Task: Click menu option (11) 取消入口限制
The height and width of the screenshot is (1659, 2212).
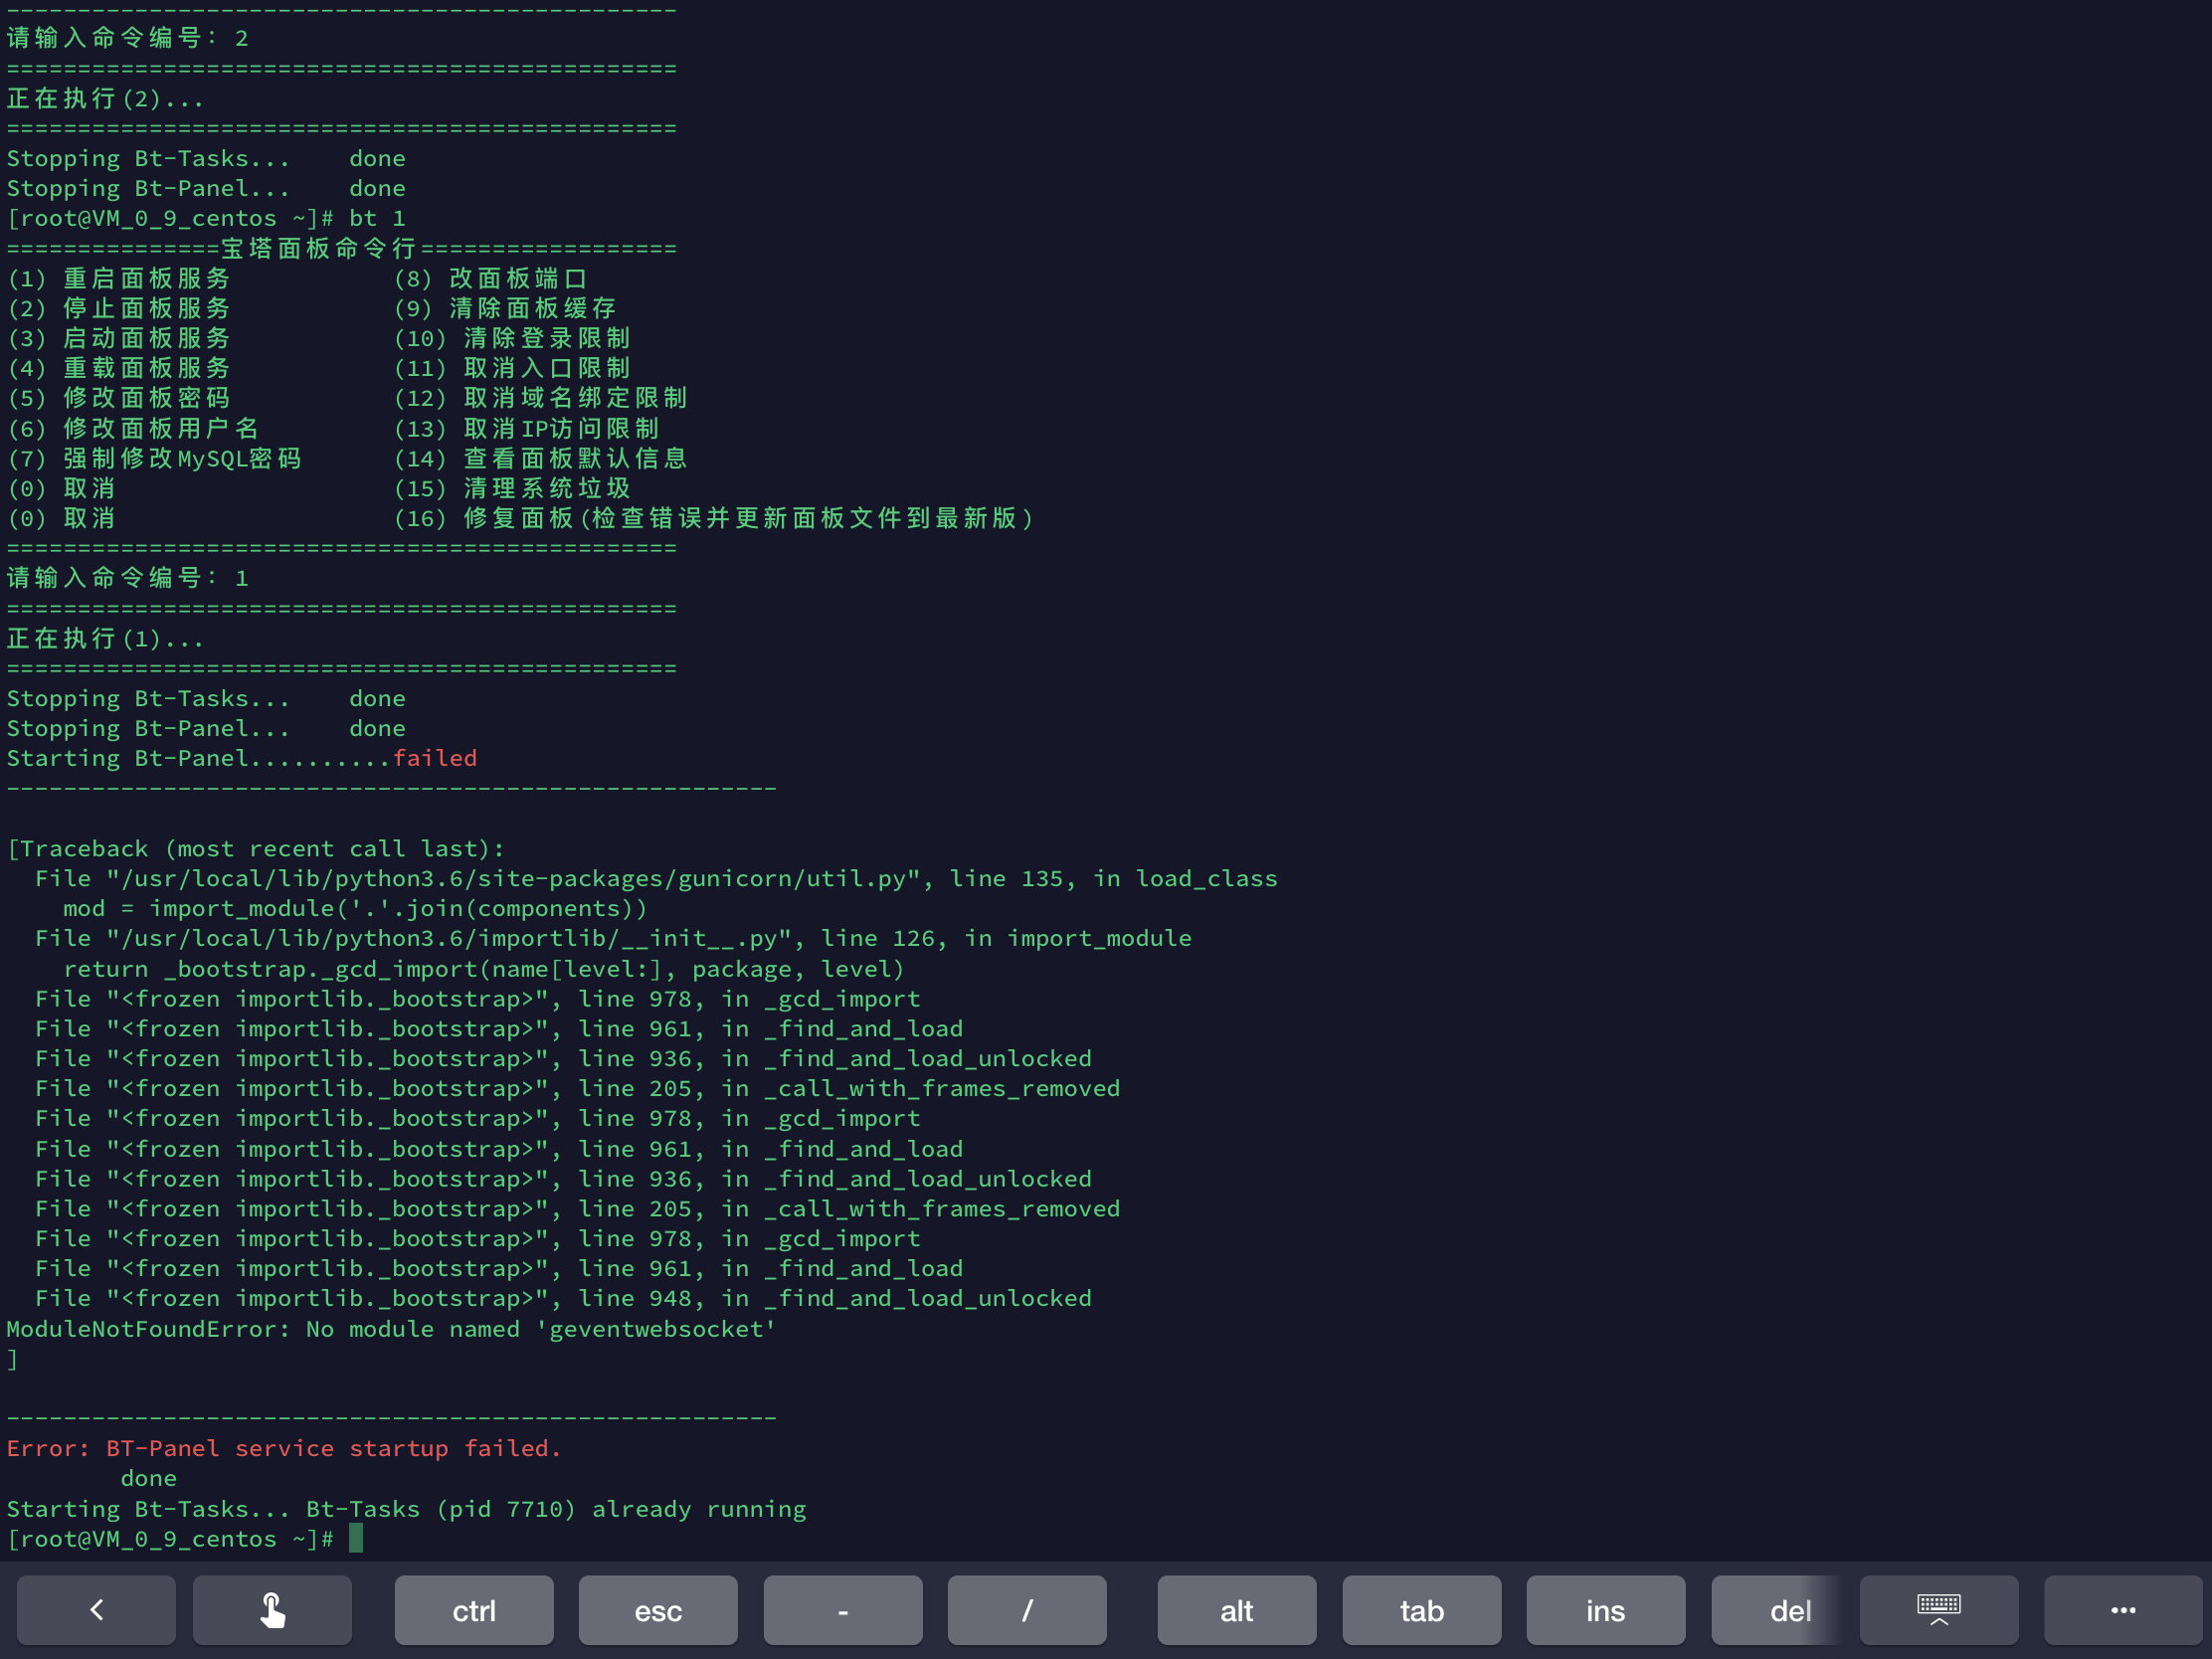Action: coord(511,368)
